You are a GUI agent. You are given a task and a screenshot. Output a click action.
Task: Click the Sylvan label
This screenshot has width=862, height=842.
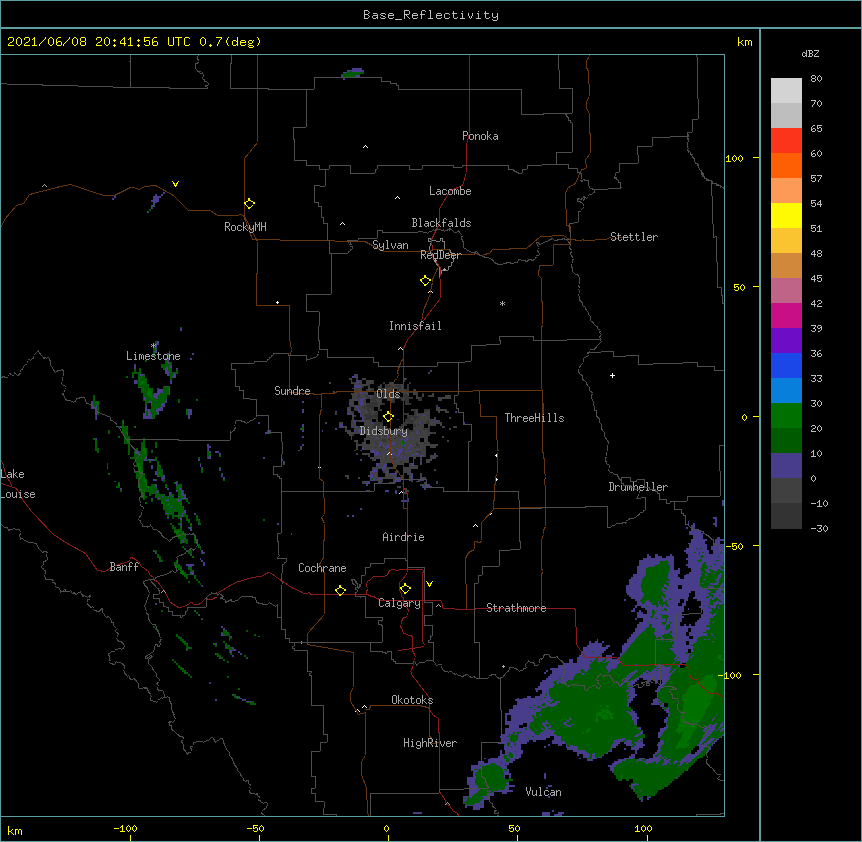390,245
